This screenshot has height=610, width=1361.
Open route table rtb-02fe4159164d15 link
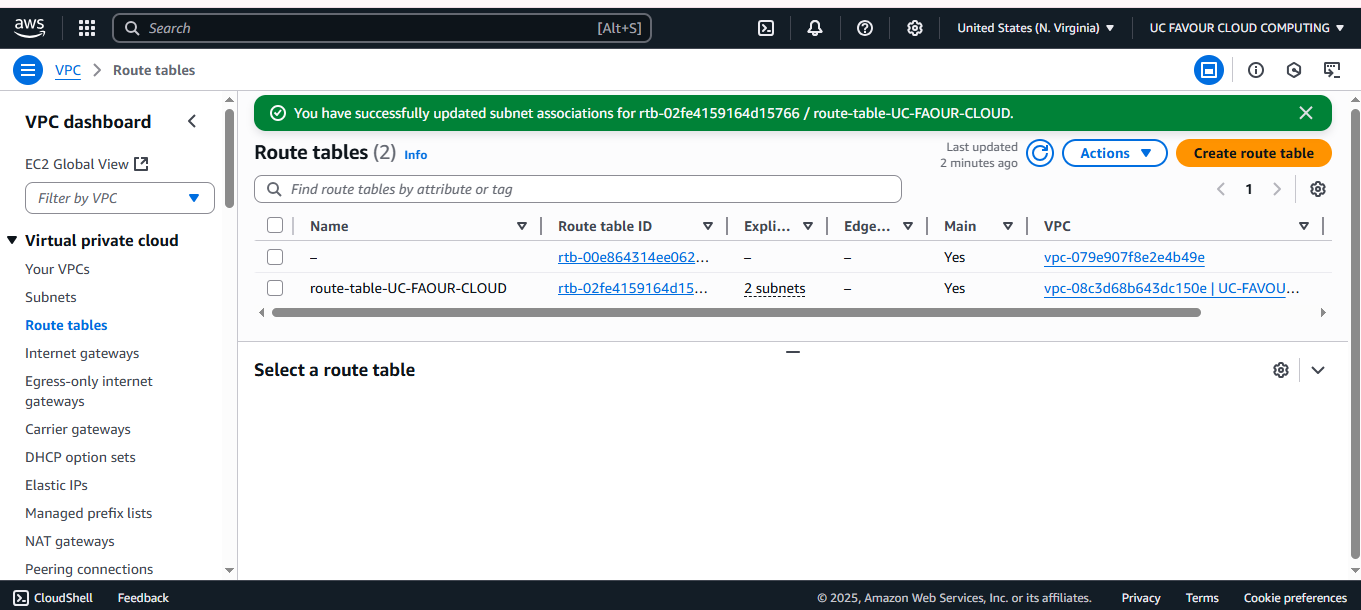click(x=633, y=288)
